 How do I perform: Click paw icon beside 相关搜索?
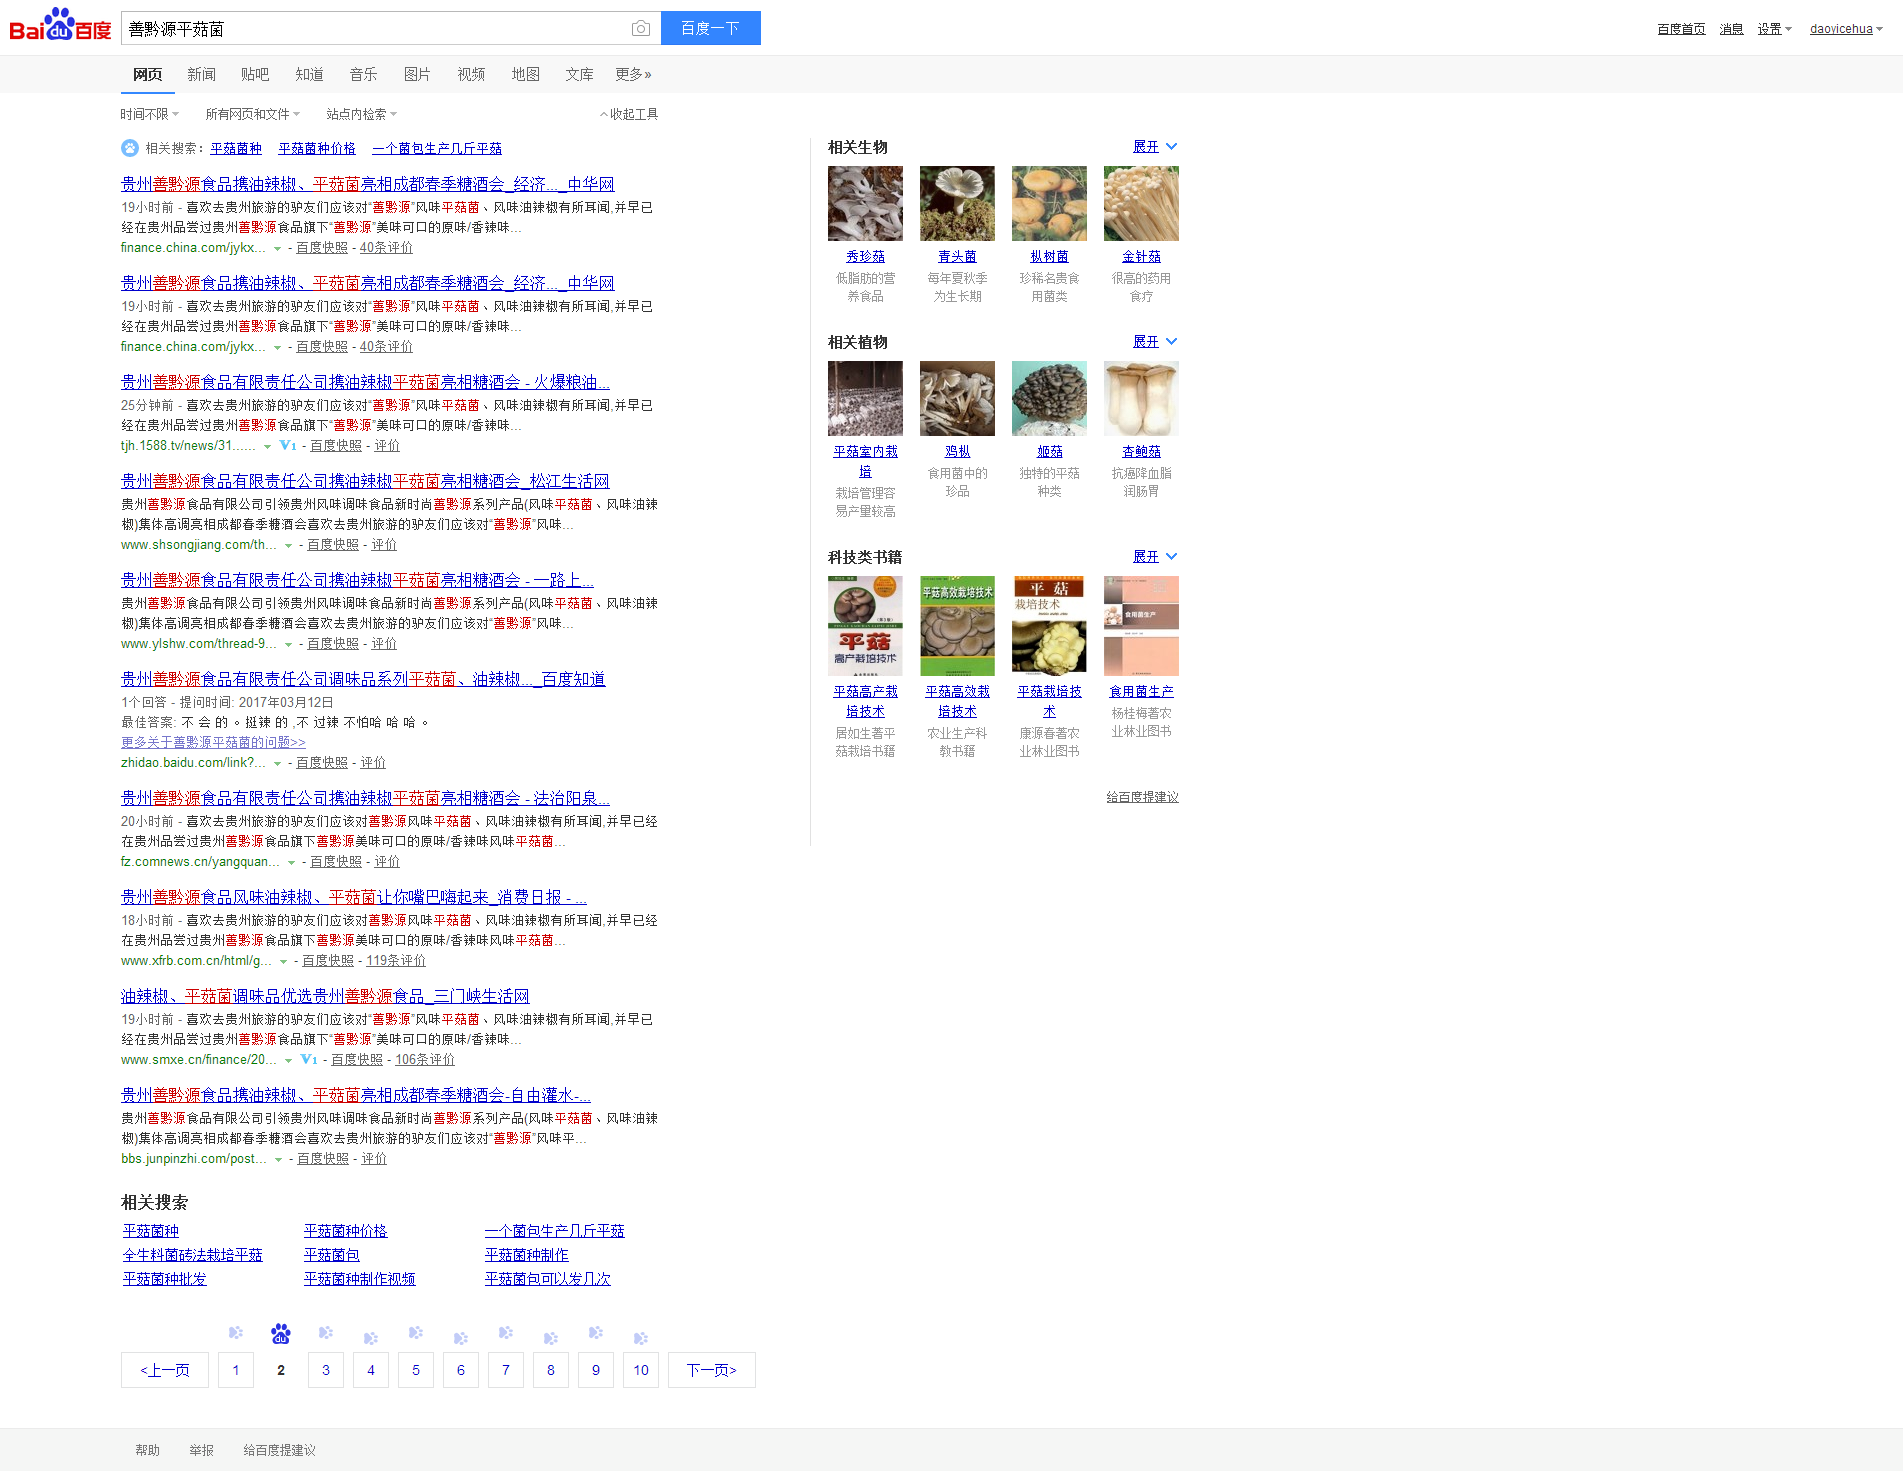click(x=130, y=148)
